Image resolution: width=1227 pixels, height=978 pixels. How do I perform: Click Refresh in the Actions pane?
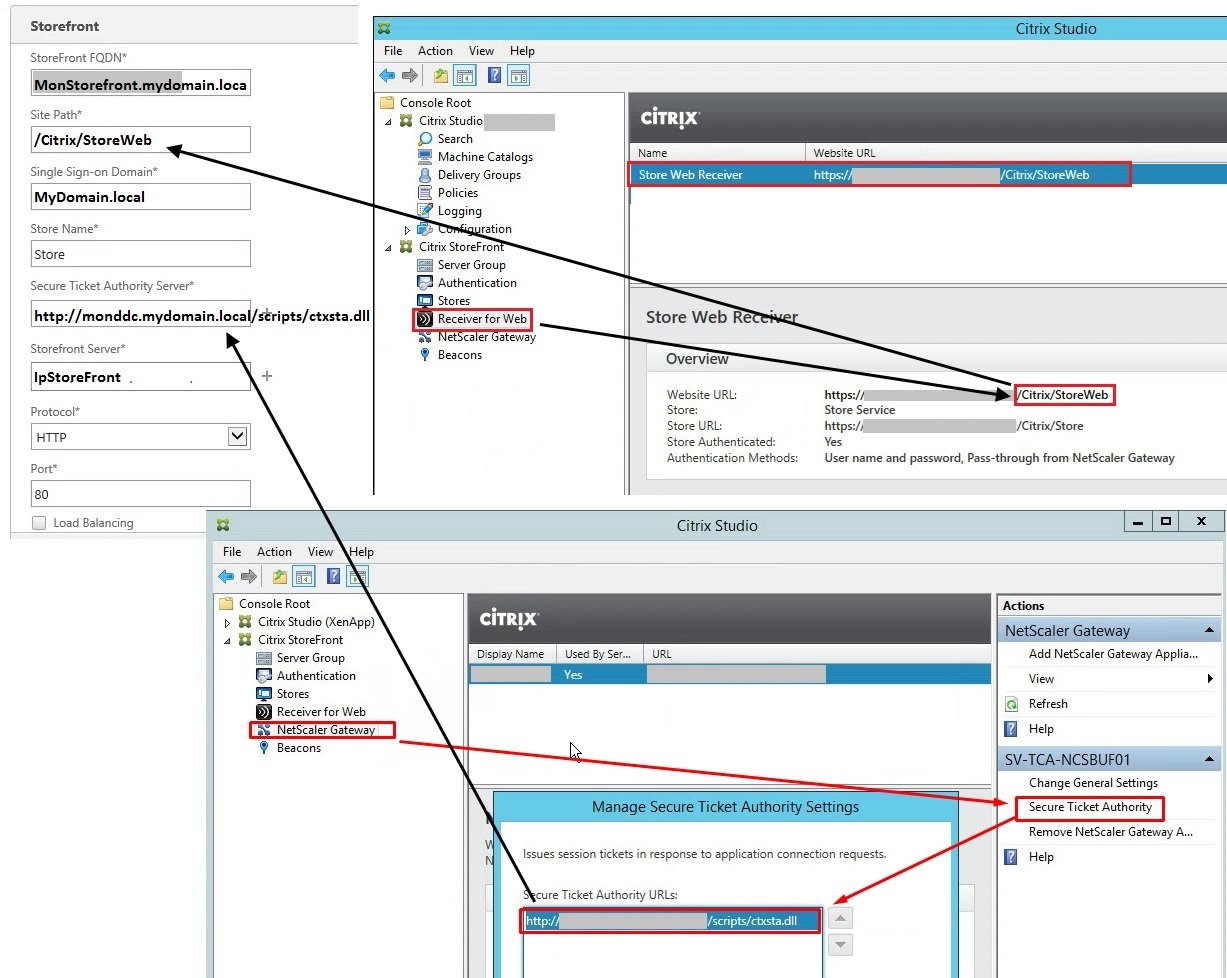coord(1047,704)
